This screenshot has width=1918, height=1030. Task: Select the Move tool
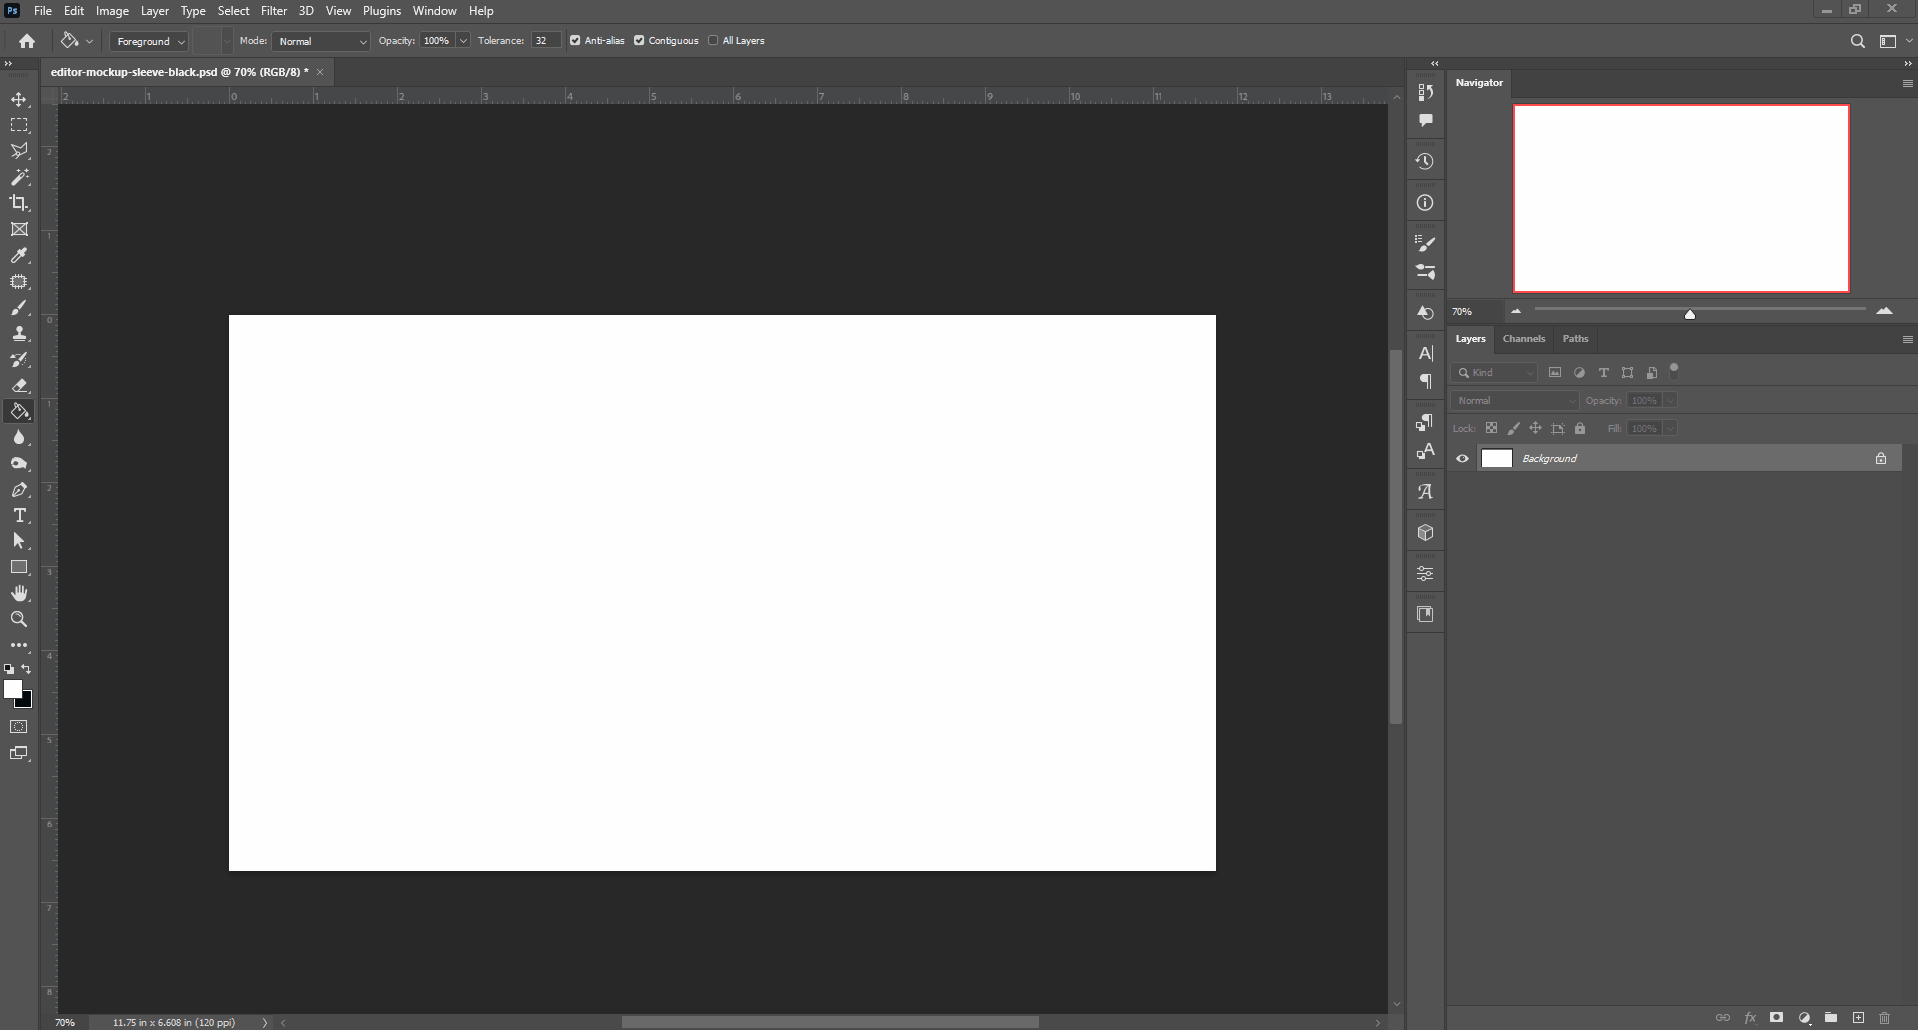click(19, 99)
